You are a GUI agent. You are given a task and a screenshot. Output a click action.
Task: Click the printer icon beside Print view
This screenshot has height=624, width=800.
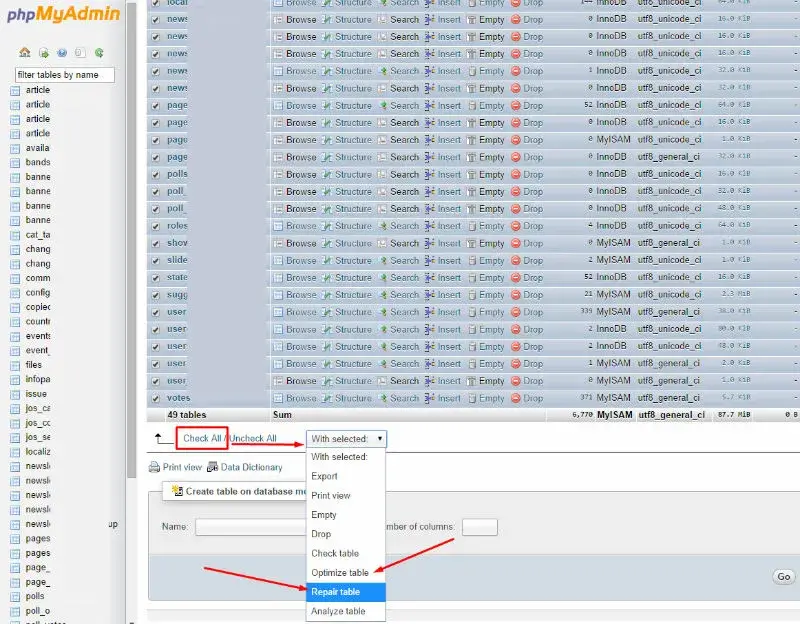click(154, 467)
